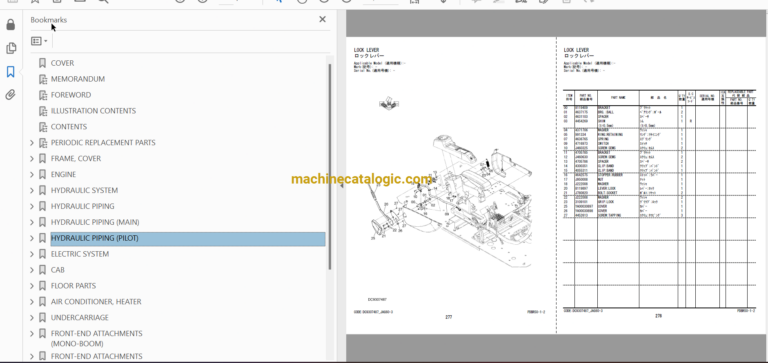Click drawing number DC8007467 below diagram
Image resolution: width=768 pixels, height=363 pixels.
(x=377, y=299)
